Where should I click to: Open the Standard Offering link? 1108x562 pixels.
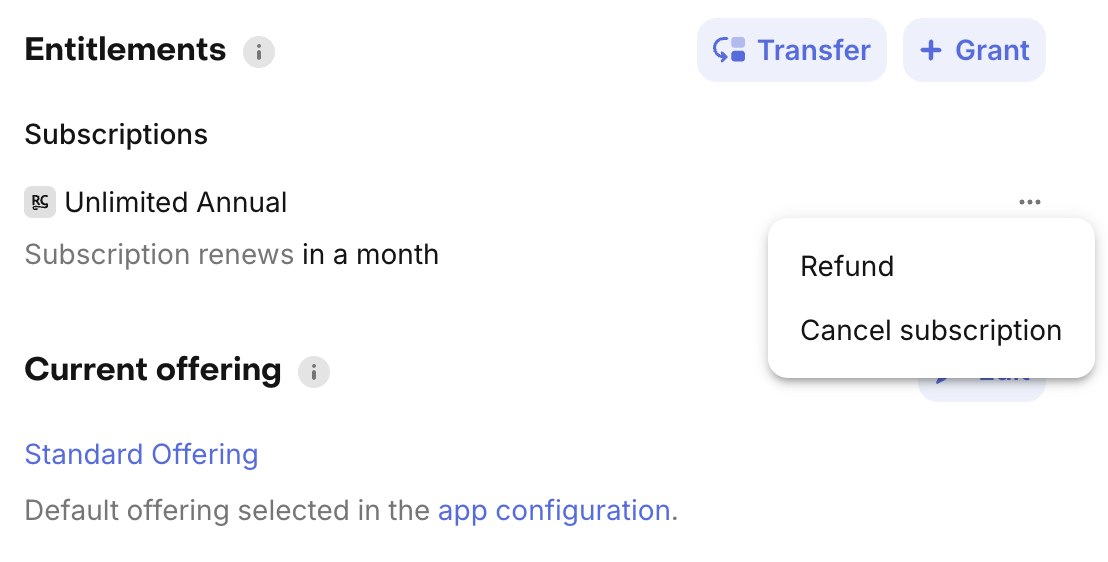click(141, 454)
